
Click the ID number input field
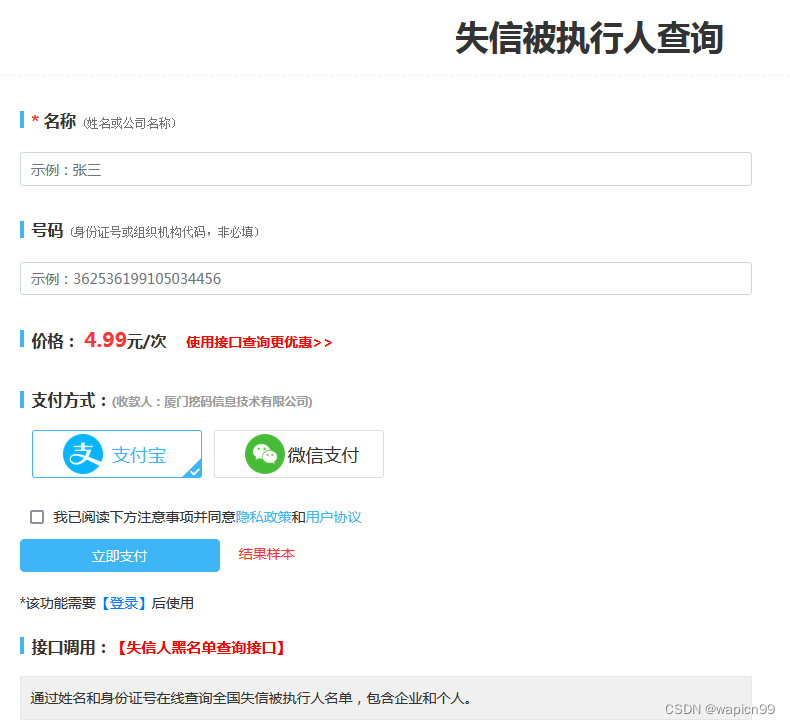(x=385, y=279)
